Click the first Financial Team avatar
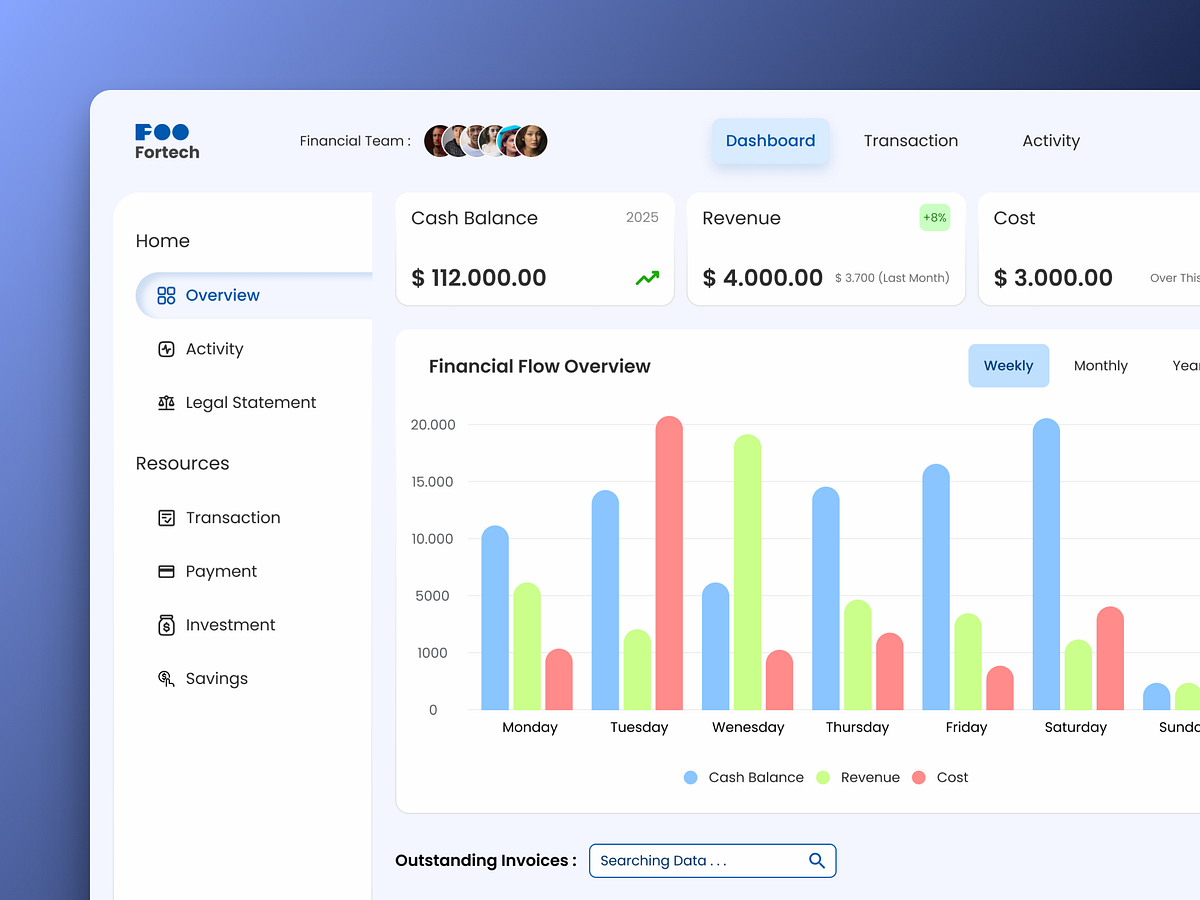Image resolution: width=1200 pixels, height=900 pixels. tap(439, 141)
